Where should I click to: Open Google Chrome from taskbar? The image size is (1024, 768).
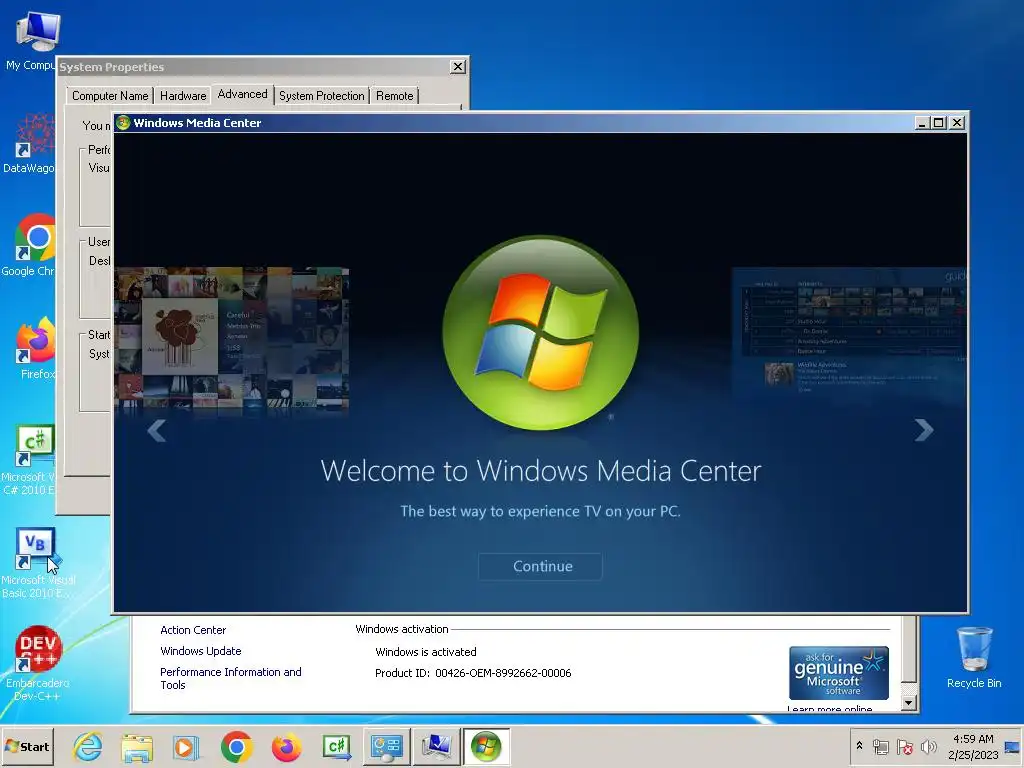click(236, 746)
